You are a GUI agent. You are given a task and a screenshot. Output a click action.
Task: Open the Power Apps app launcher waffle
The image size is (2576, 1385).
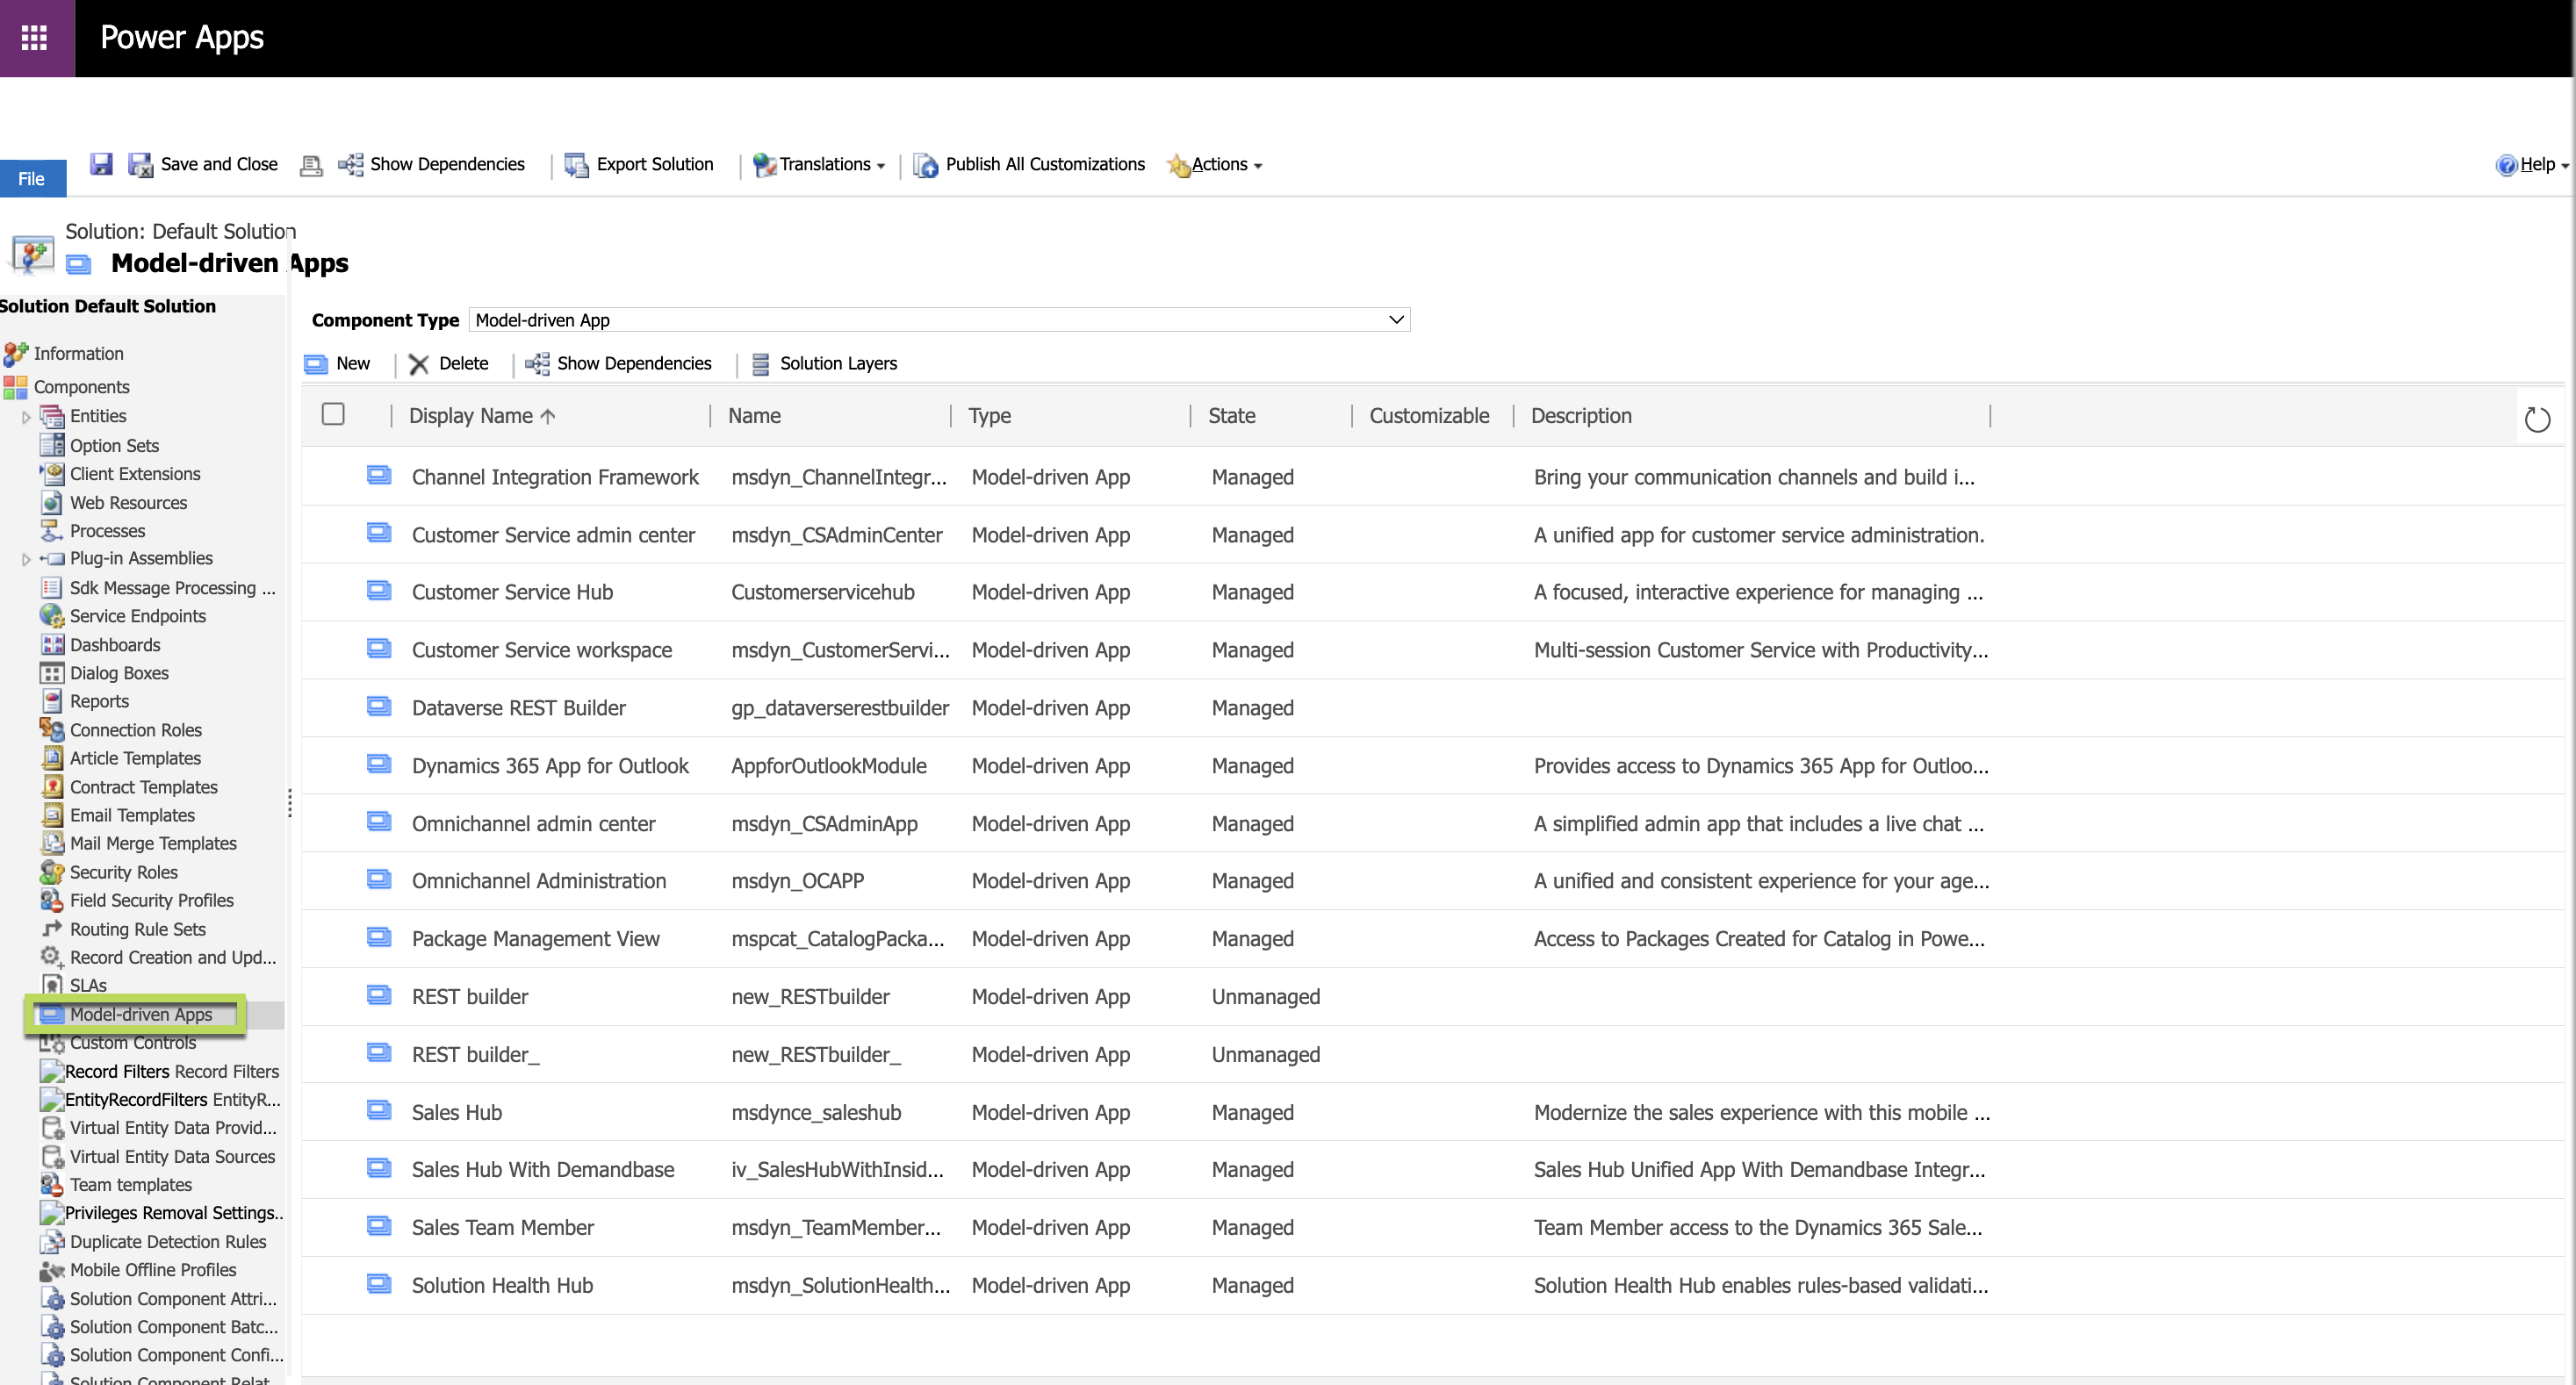[x=35, y=38]
